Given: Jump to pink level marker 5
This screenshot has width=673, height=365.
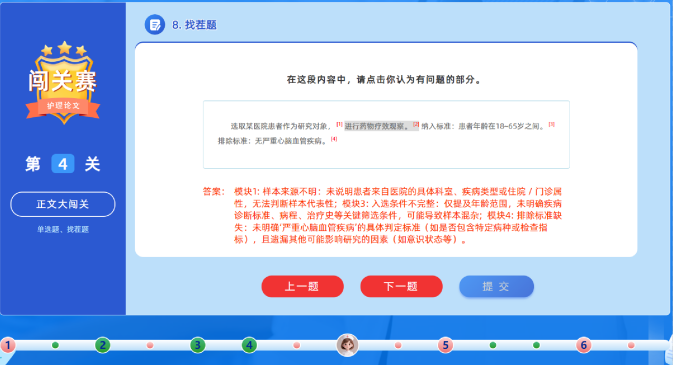Looking at the screenshot, I should click(x=446, y=345).
